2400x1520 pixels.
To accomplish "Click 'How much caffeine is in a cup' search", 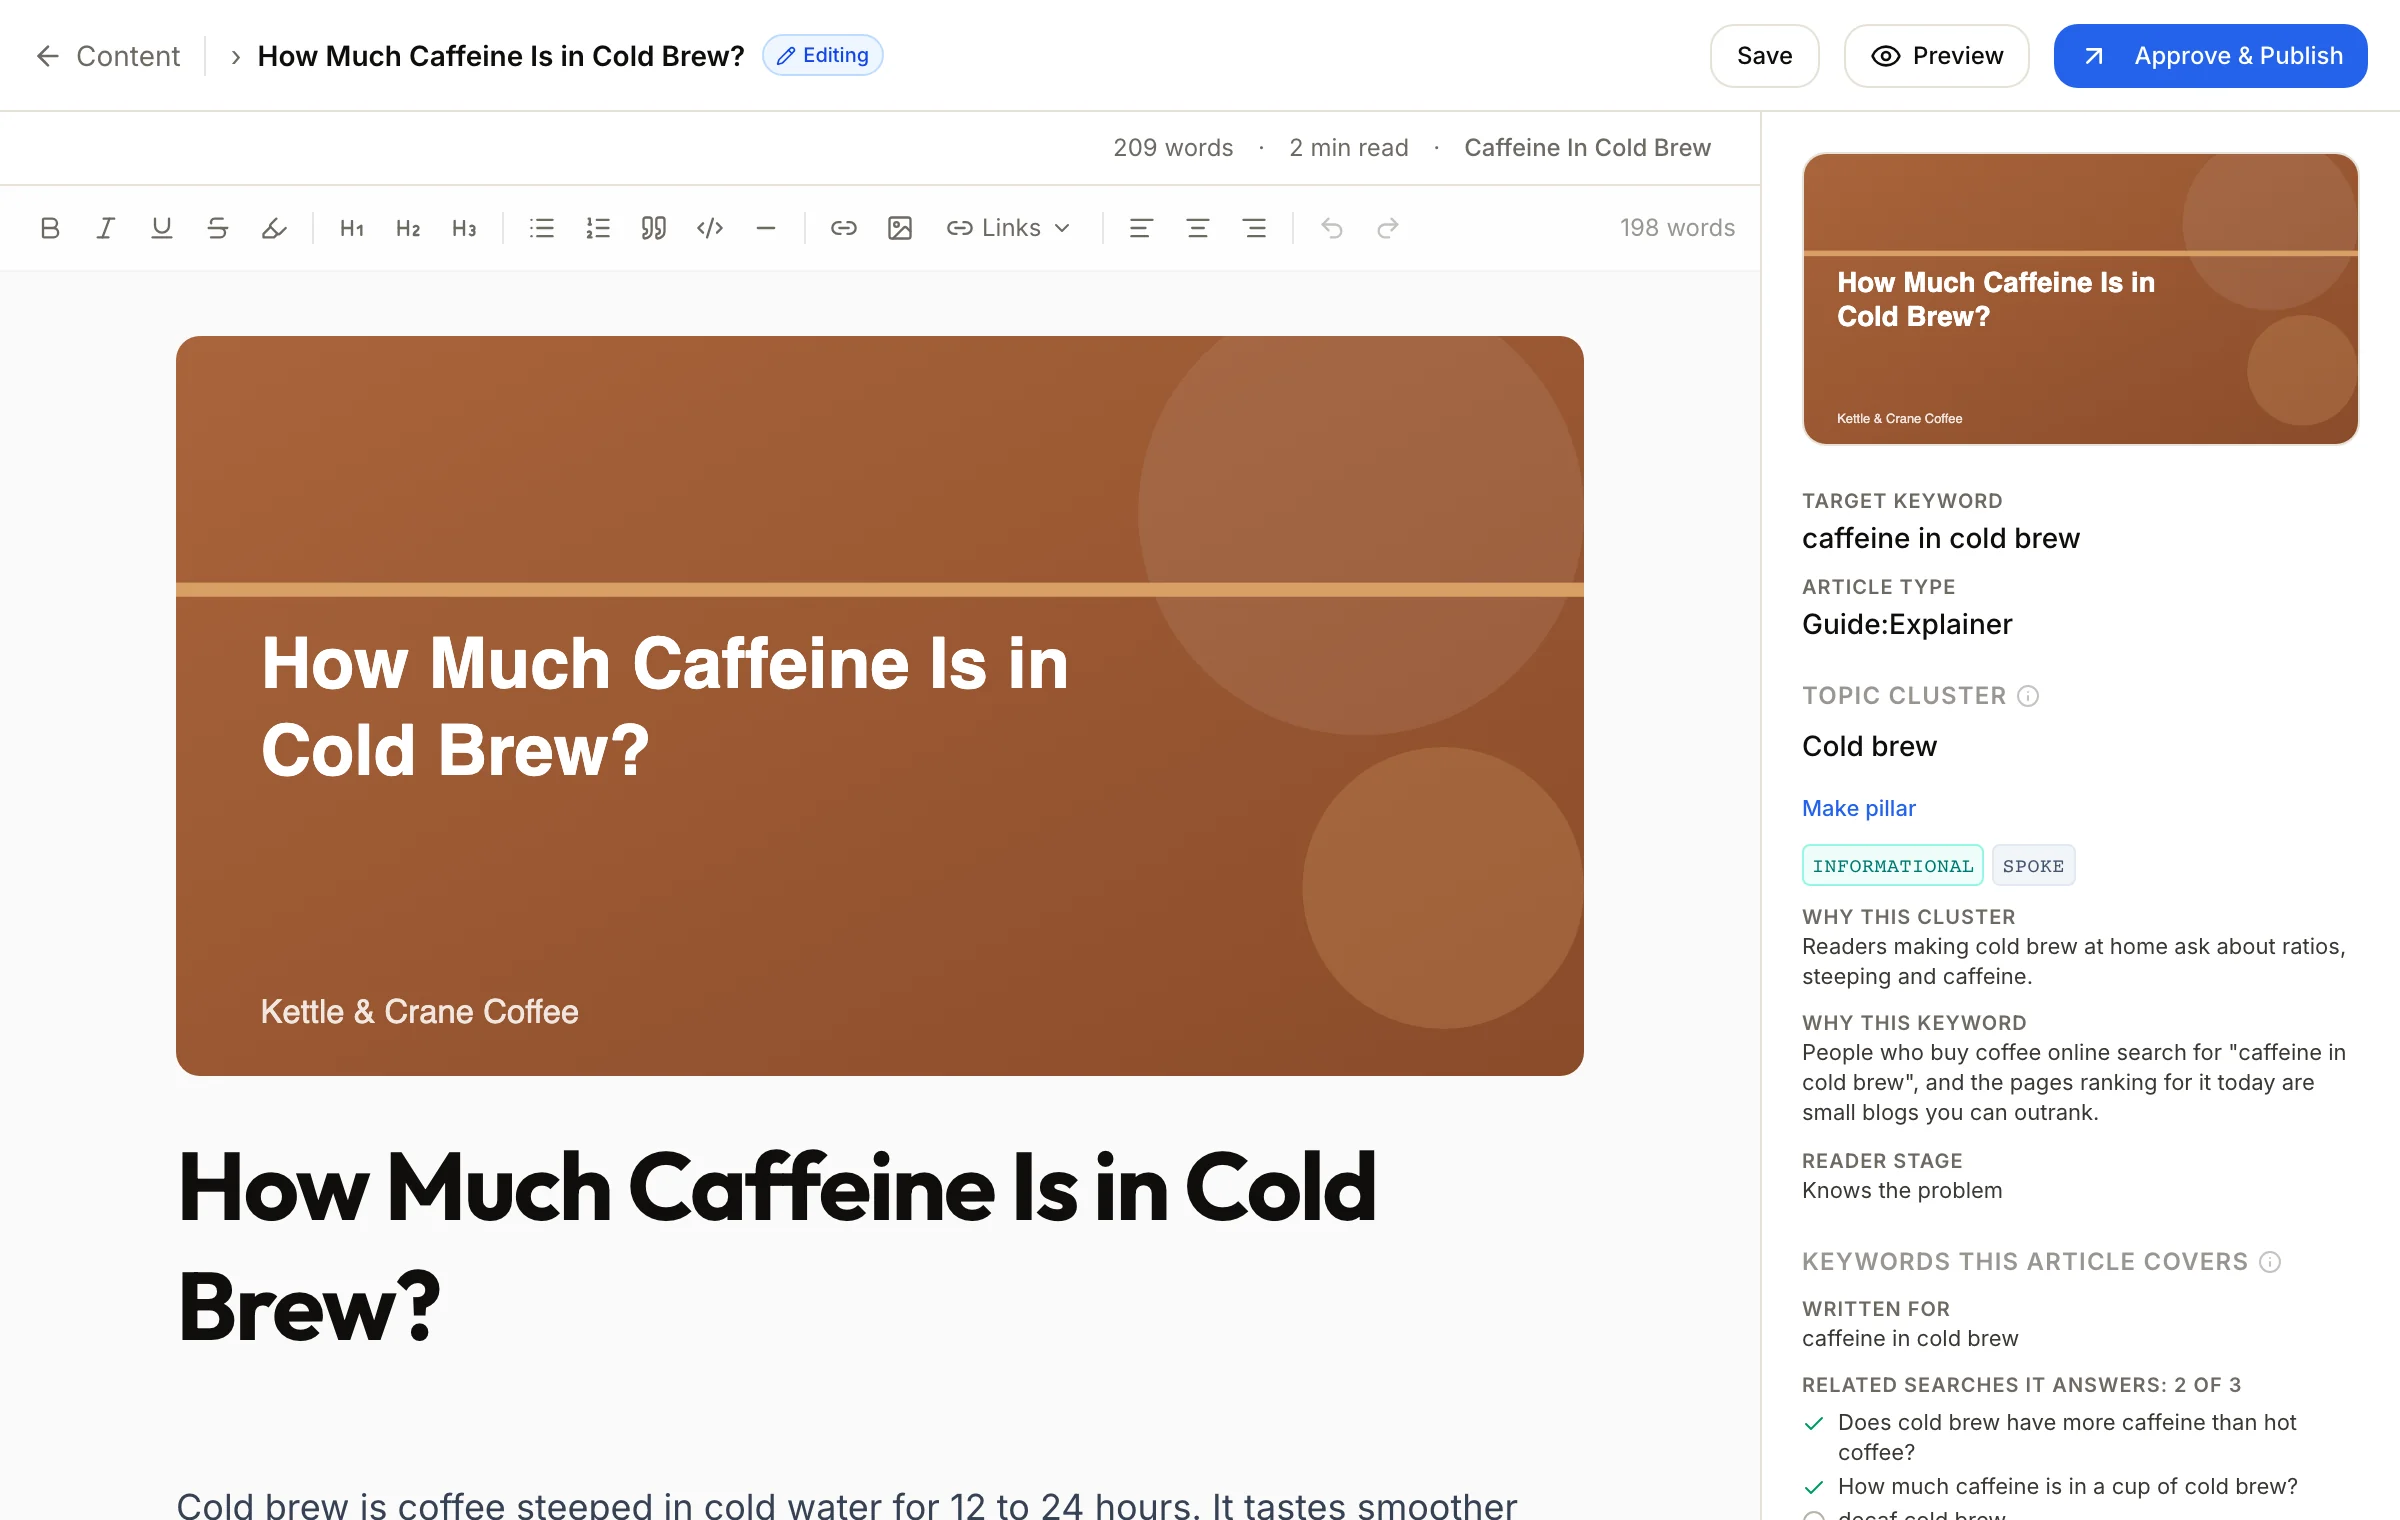I will [x=2067, y=1486].
